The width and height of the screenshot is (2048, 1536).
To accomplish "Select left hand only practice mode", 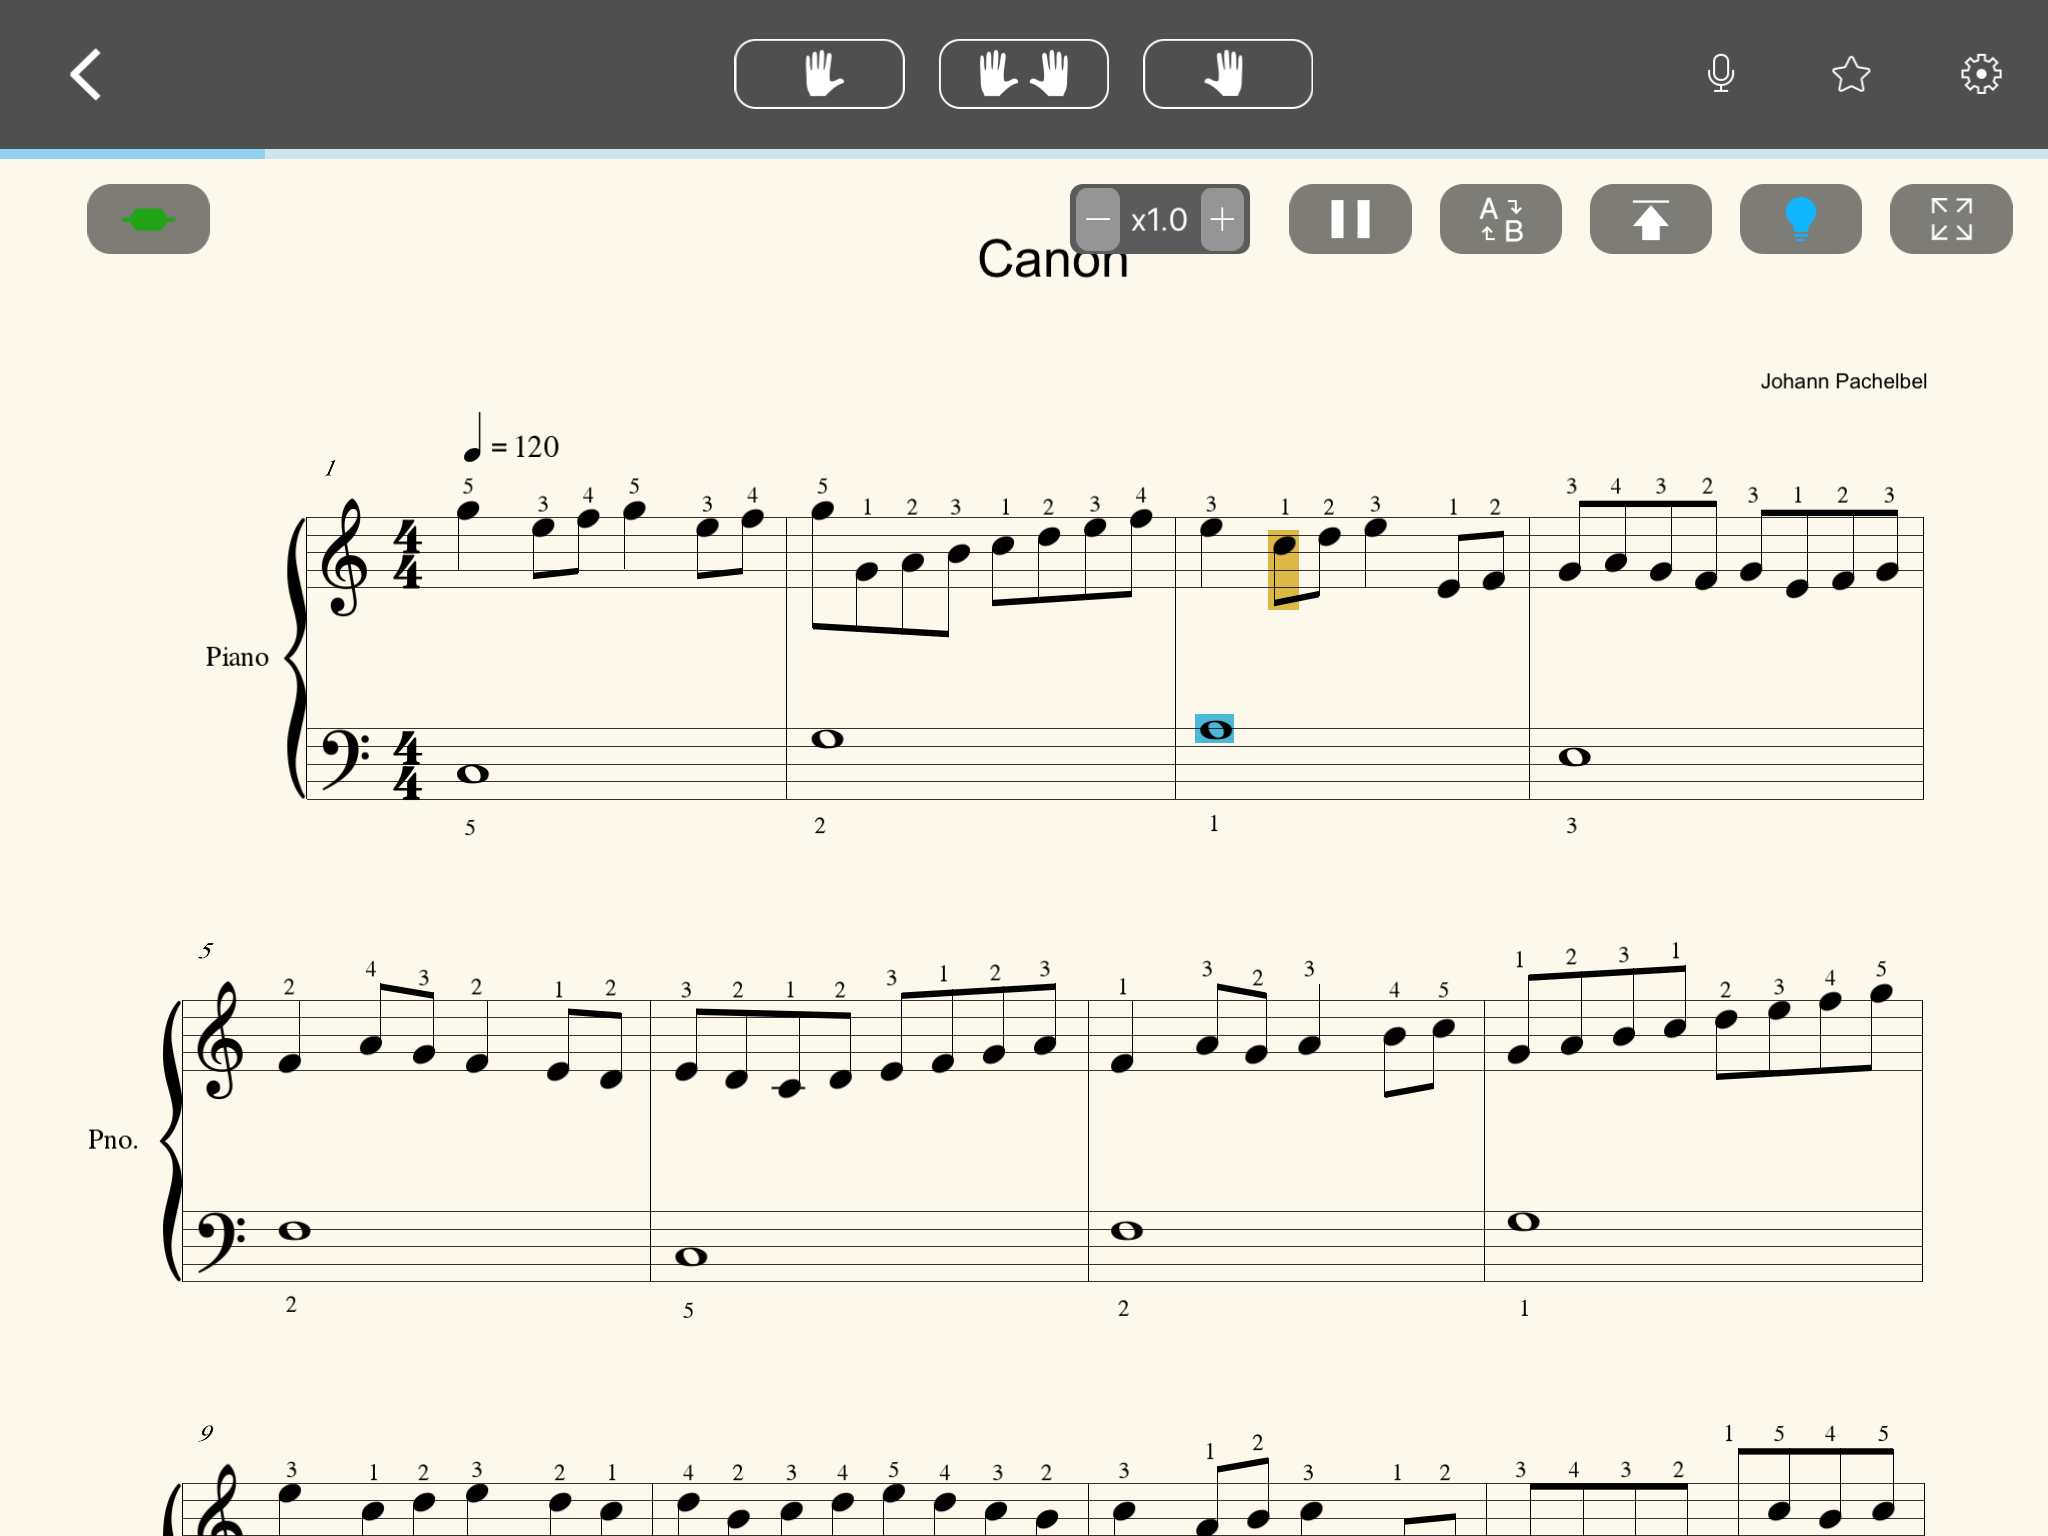I will (x=819, y=74).
